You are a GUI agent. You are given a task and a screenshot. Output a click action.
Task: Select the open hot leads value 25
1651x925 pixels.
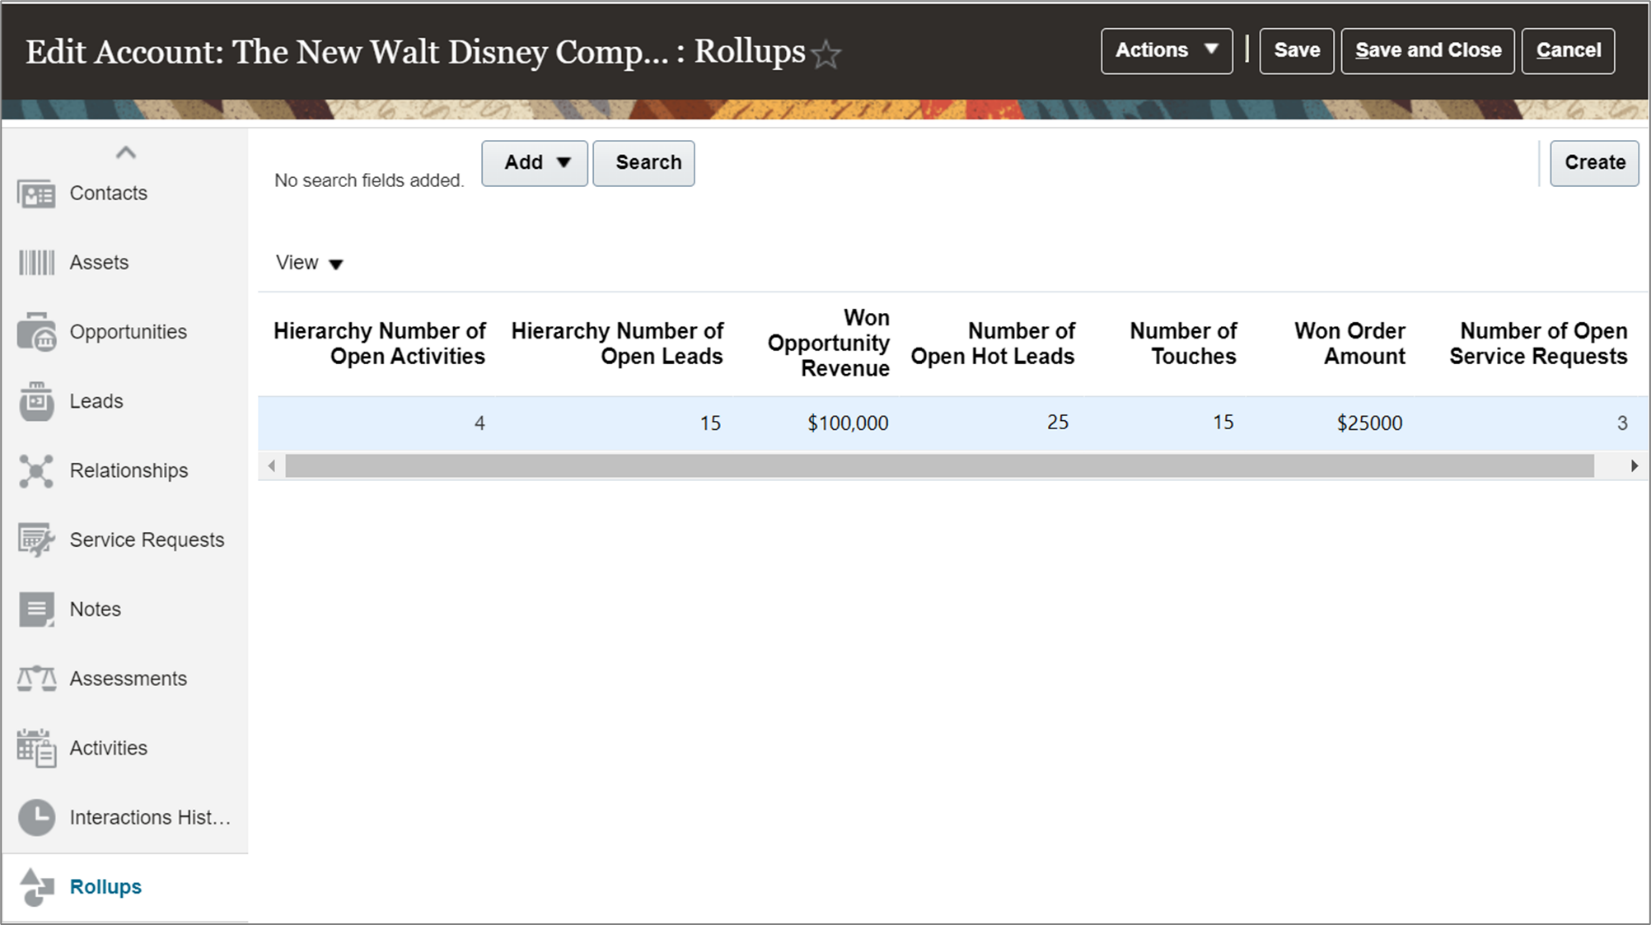tap(1058, 423)
